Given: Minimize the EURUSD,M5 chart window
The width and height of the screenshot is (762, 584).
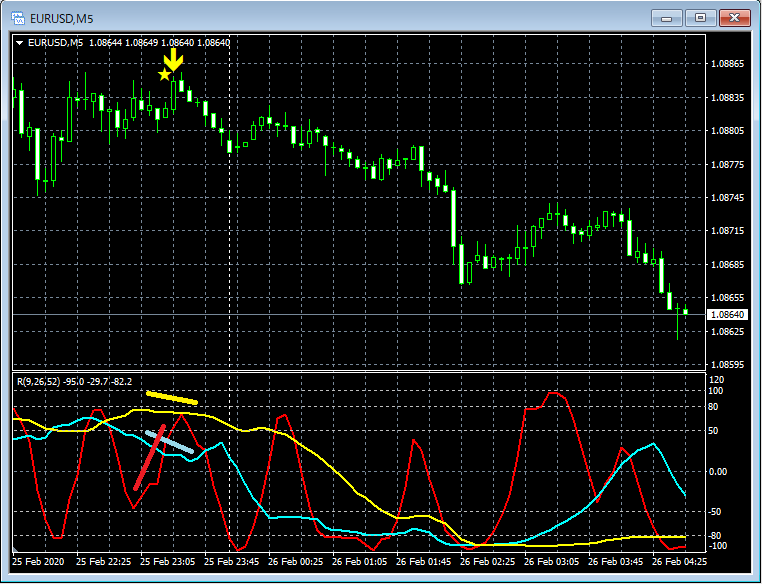Looking at the screenshot, I should 667,18.
